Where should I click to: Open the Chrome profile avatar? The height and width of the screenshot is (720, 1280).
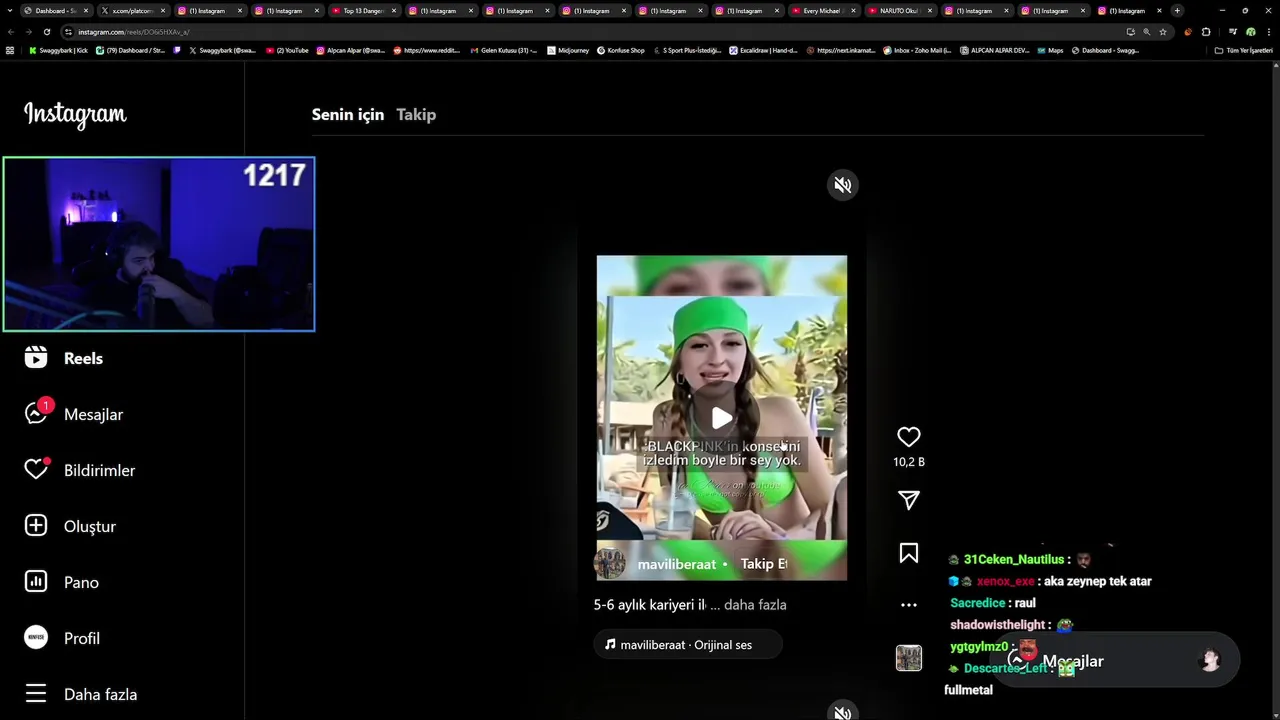click(x=1250, y=32)
